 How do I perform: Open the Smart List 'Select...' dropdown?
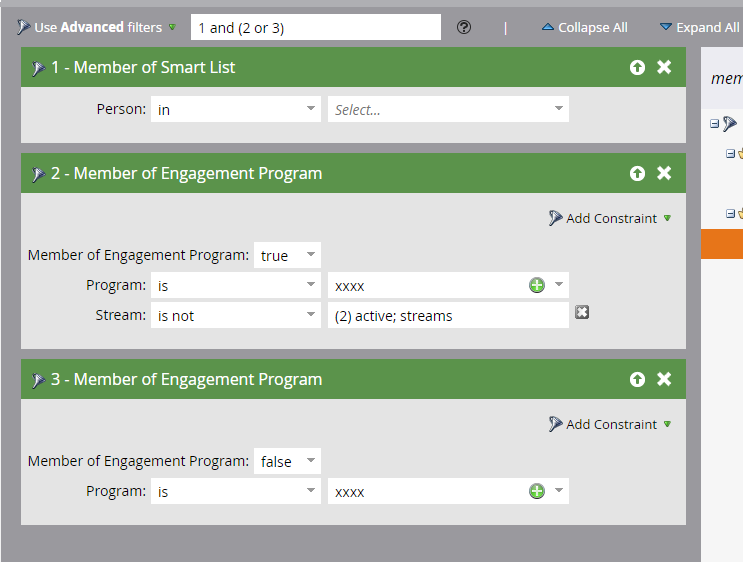pos(448,109)
